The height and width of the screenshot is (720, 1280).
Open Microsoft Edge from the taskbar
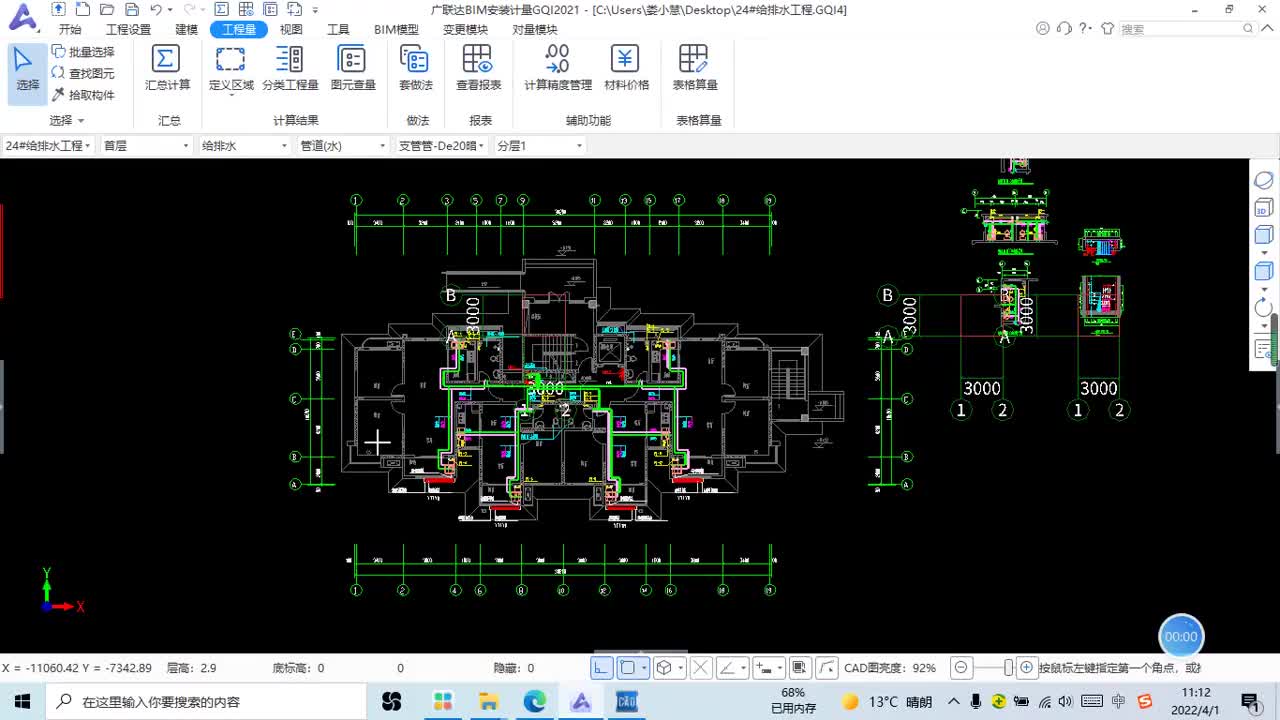pos(535,702)
